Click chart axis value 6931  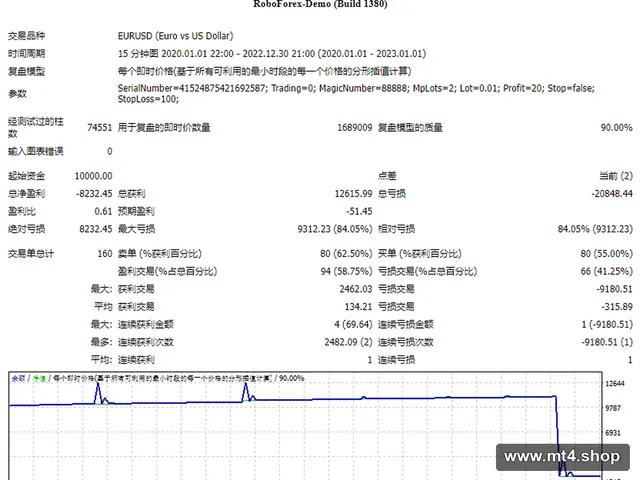click(613, 433)
